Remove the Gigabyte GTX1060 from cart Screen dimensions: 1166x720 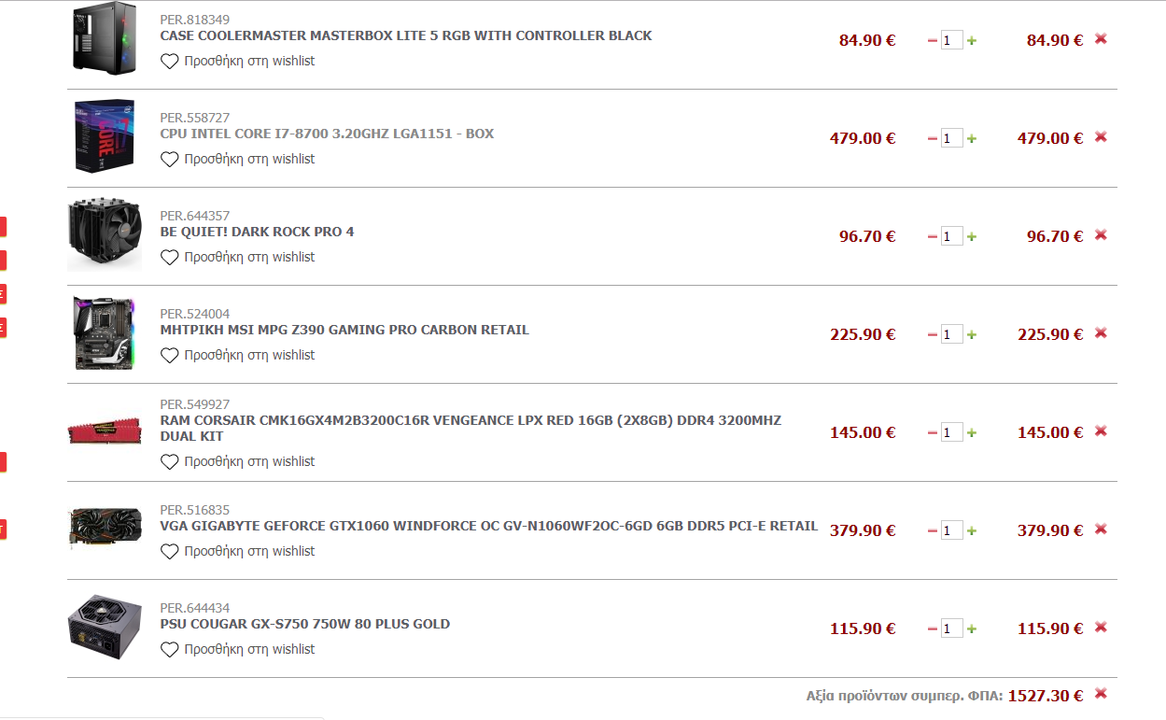point(1101,529)
